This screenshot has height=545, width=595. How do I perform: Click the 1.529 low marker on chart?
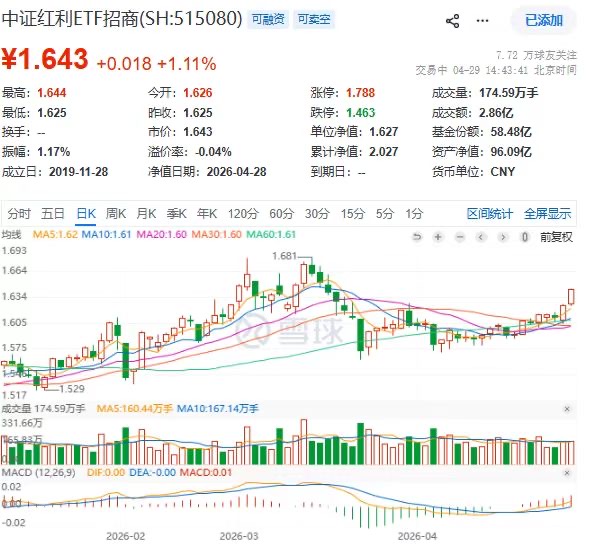[x=72, y=389]
